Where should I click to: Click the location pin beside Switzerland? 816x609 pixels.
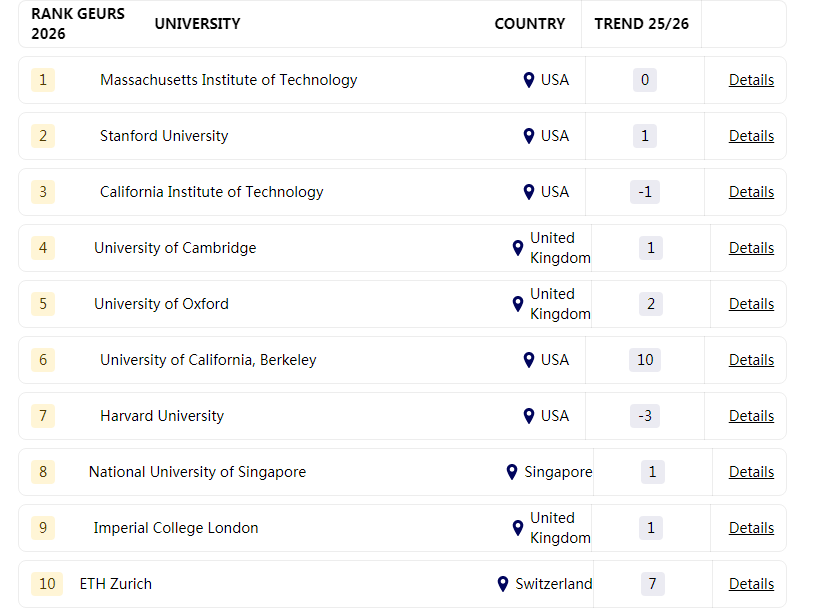coord(503,584)
